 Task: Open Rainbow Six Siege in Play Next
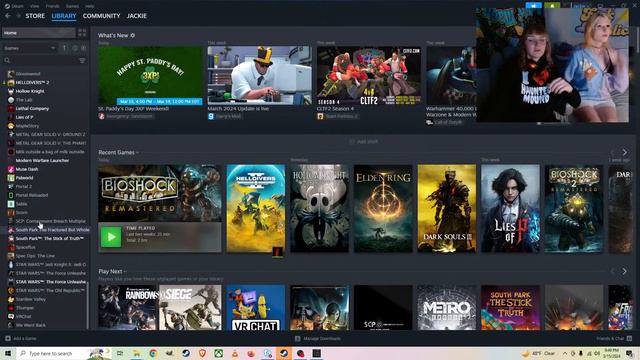[x=160, y=307]
